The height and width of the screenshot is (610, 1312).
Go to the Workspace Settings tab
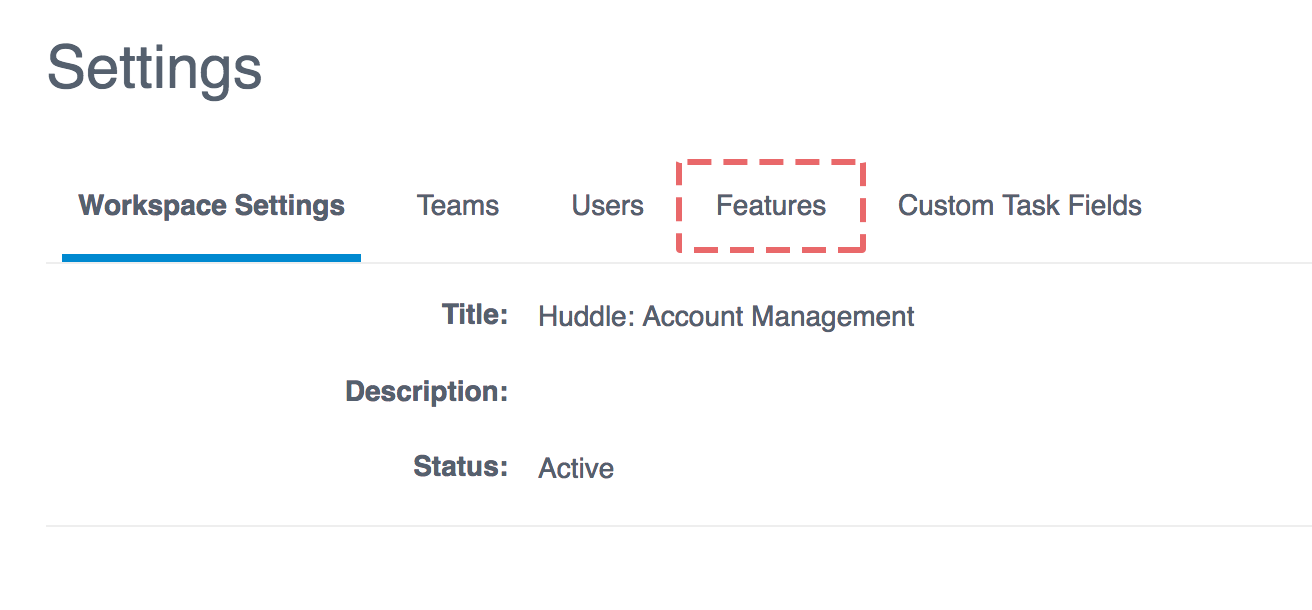pyautogui.click(x=212, y=206)
